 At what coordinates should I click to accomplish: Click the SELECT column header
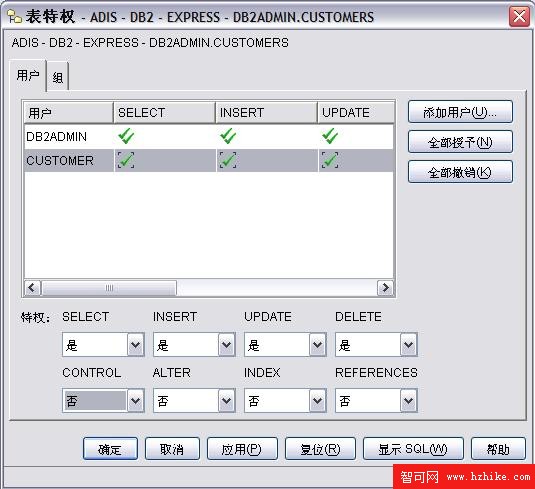pyautogui.click(x=164, y=113)
